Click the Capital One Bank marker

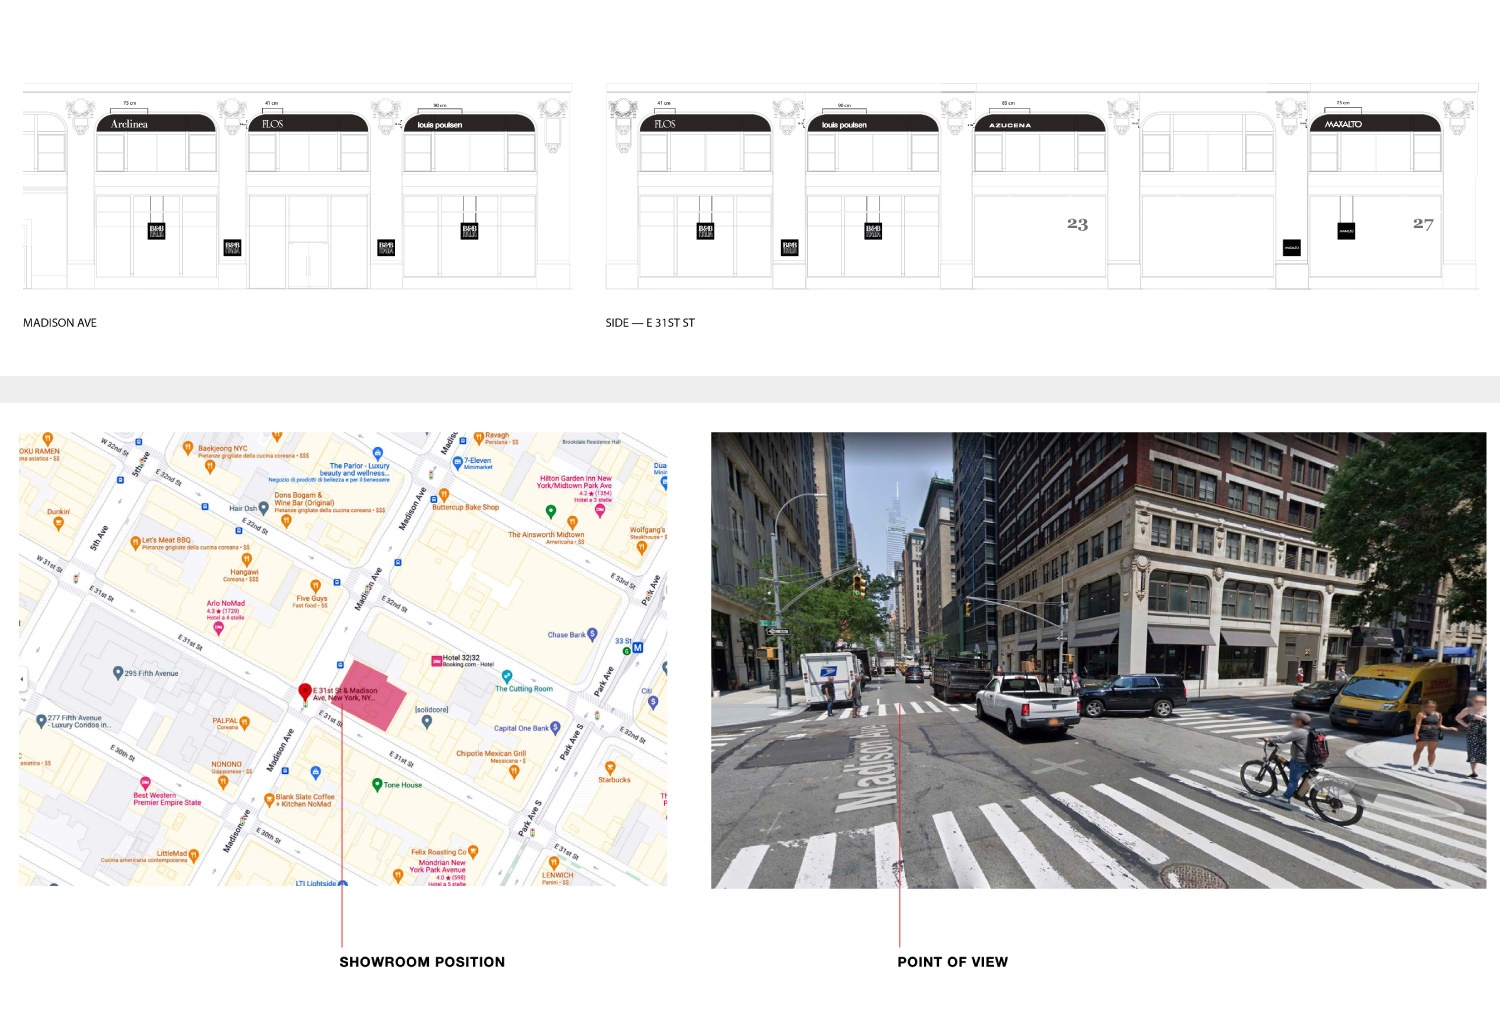[555, 728]
